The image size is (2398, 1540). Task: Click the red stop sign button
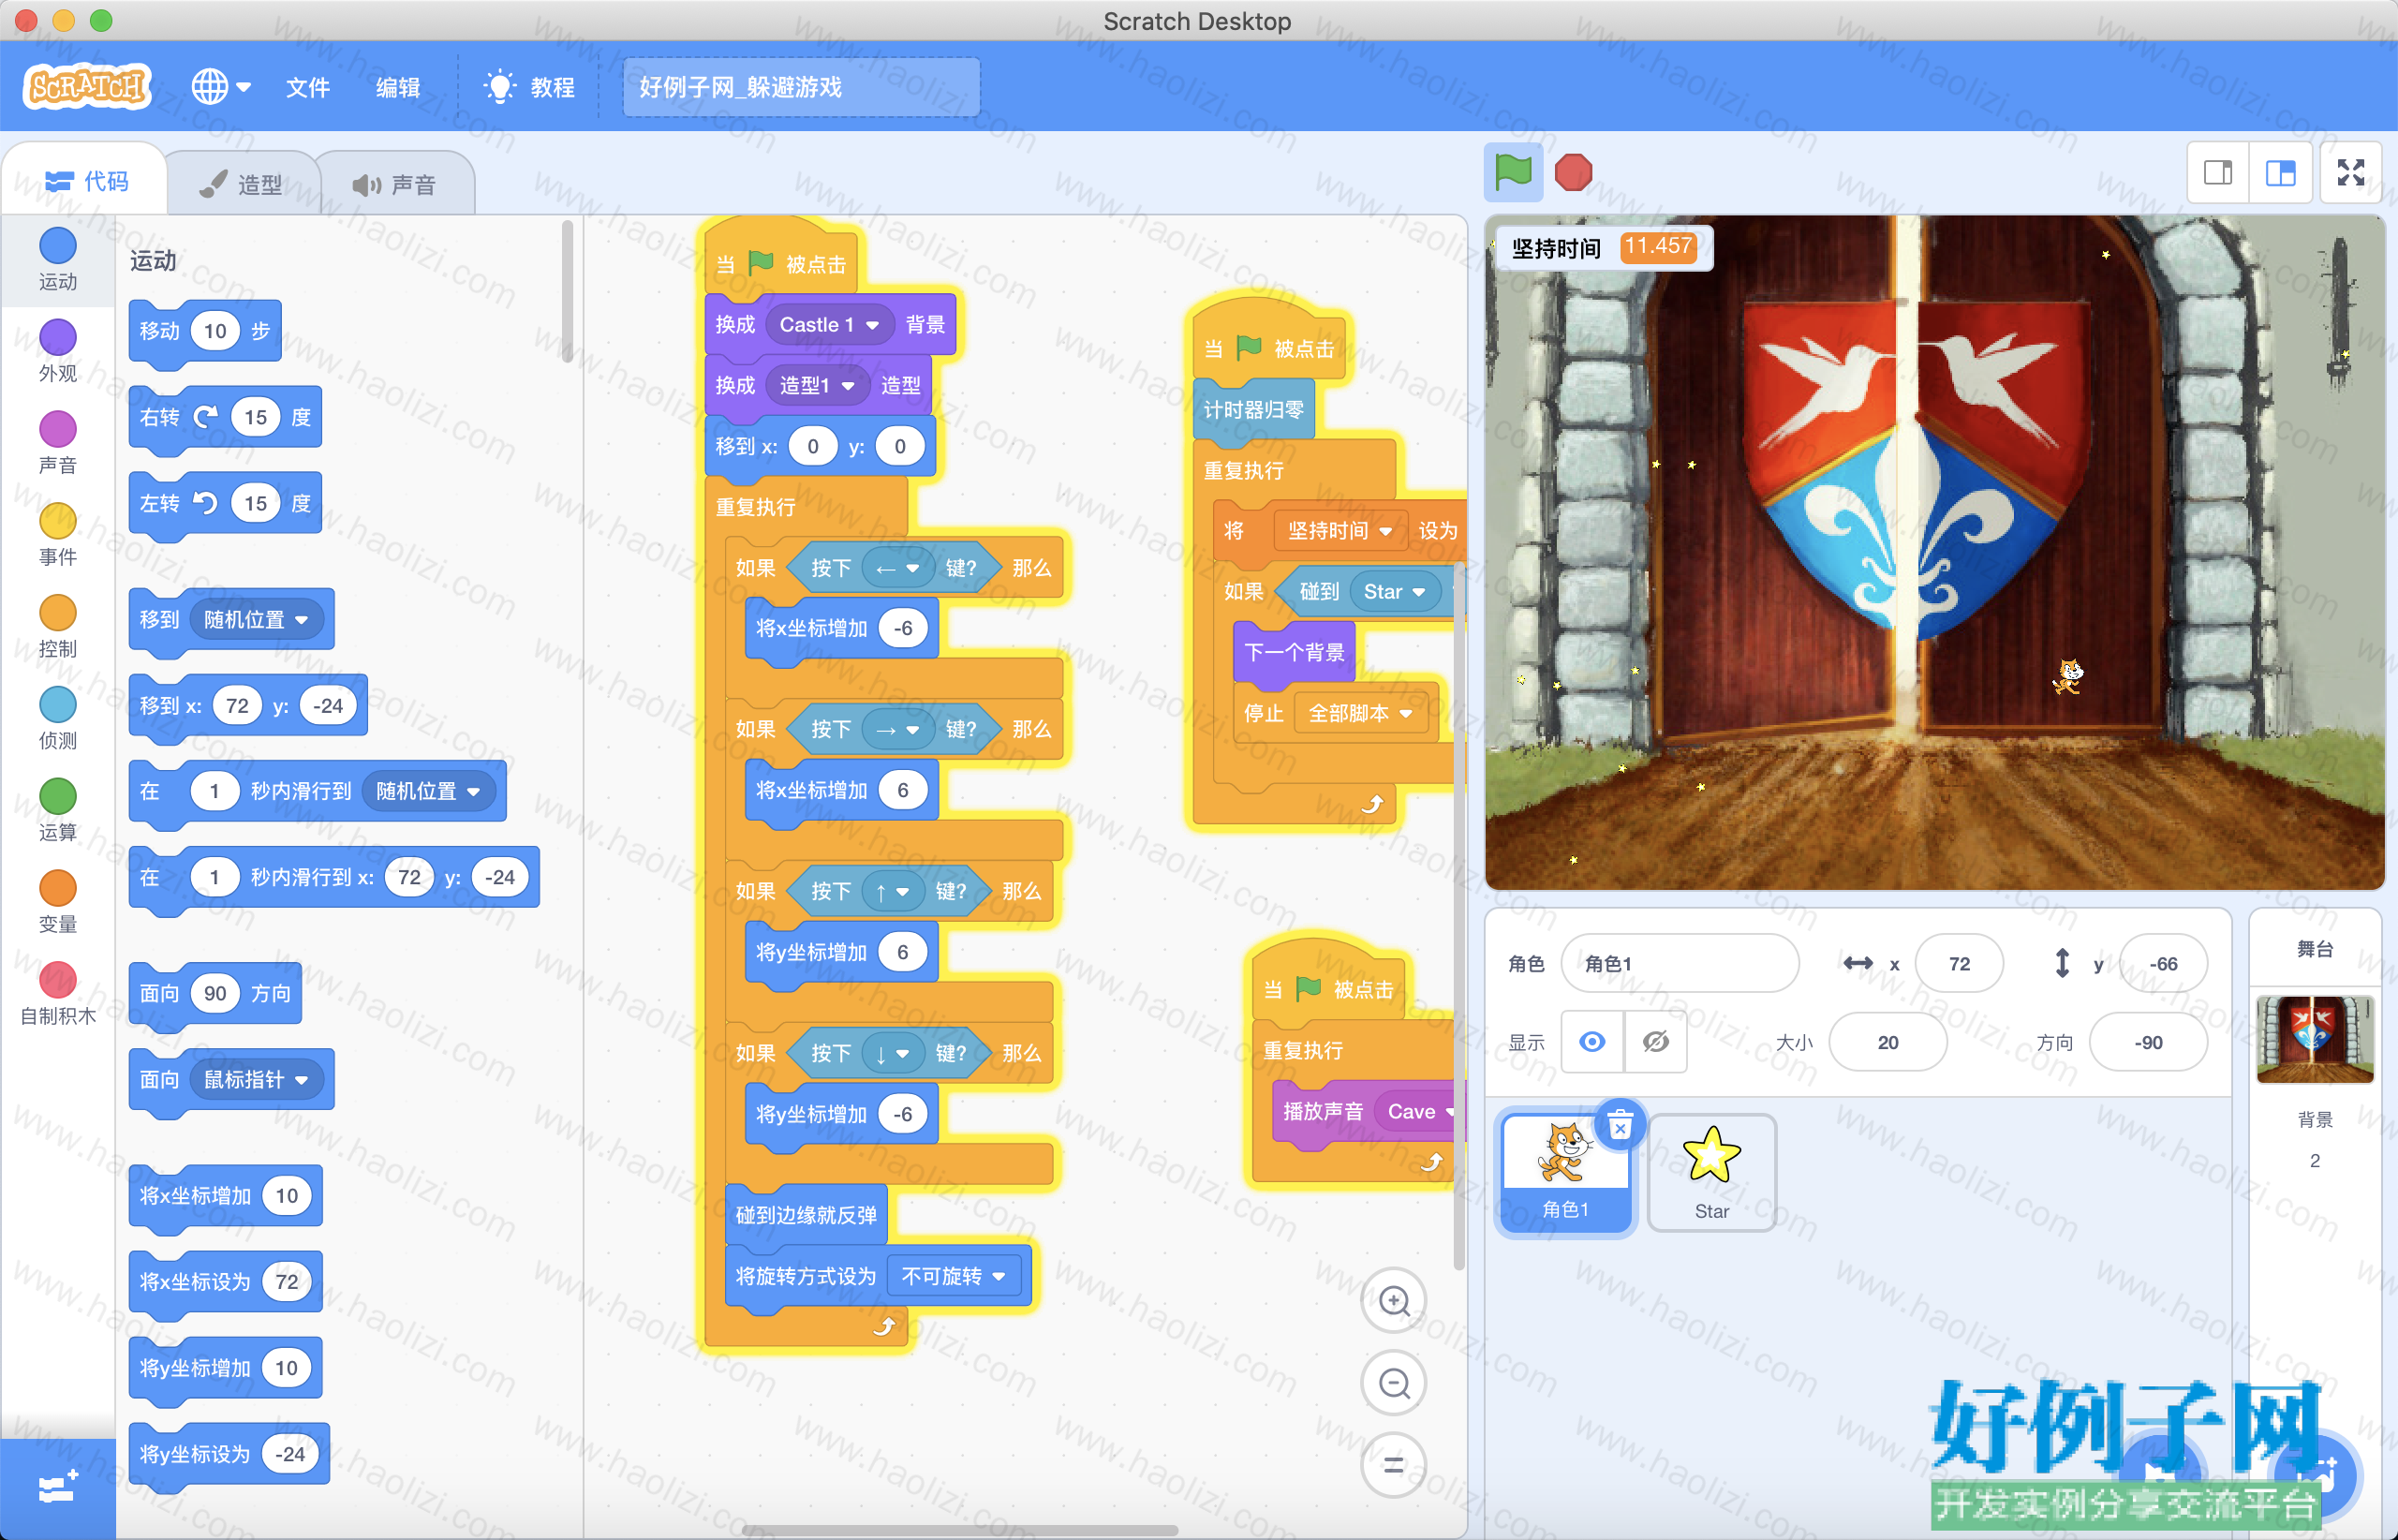(1573, 172)
